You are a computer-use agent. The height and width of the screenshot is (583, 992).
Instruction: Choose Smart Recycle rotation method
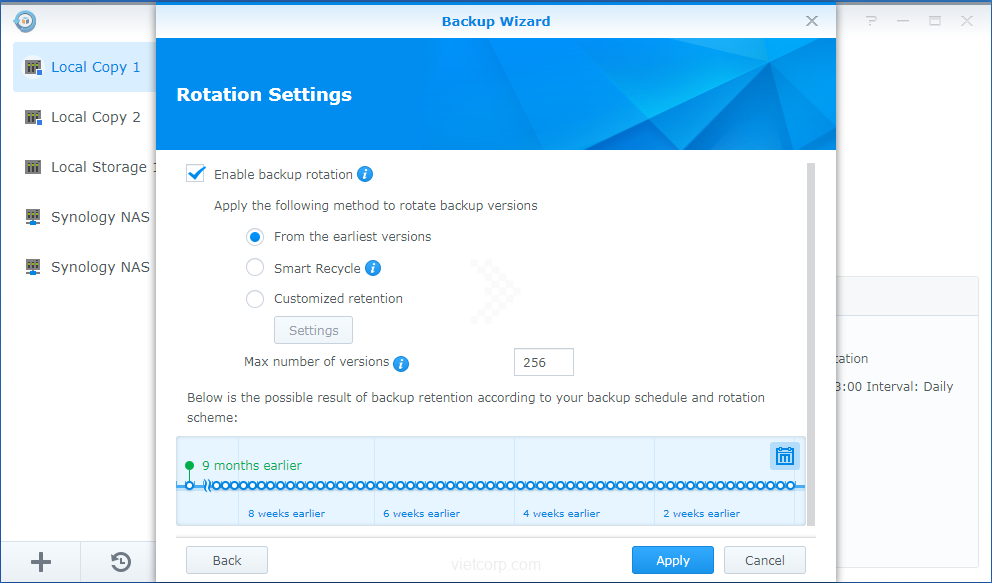[255, 268]
